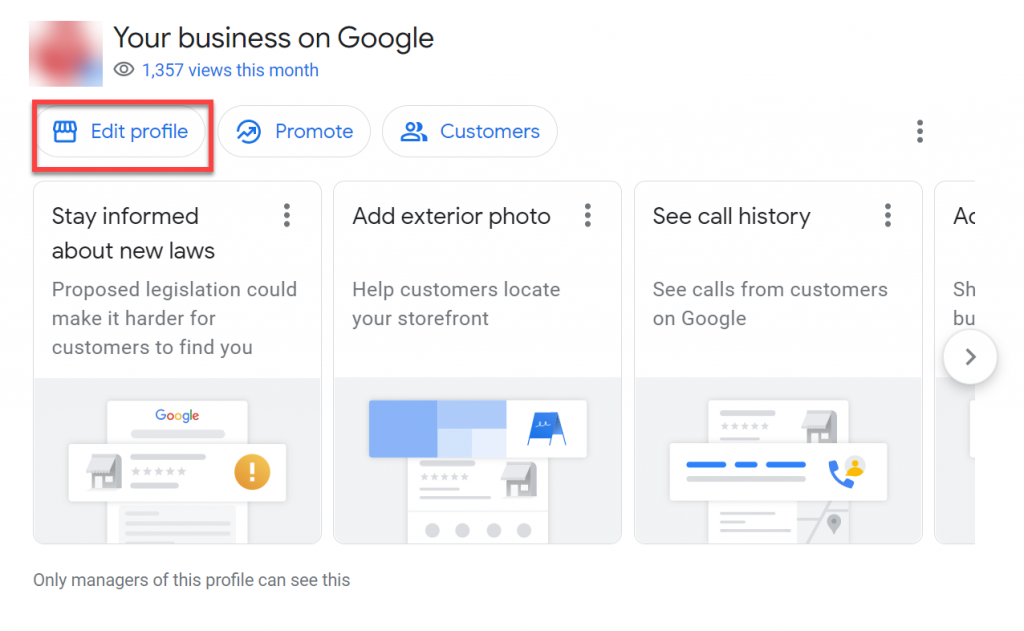This screenshot has width=1024, height=631.
Task: Click the Edit profile storefront icon
Action: pyautogui.click(x=65, y=132)
